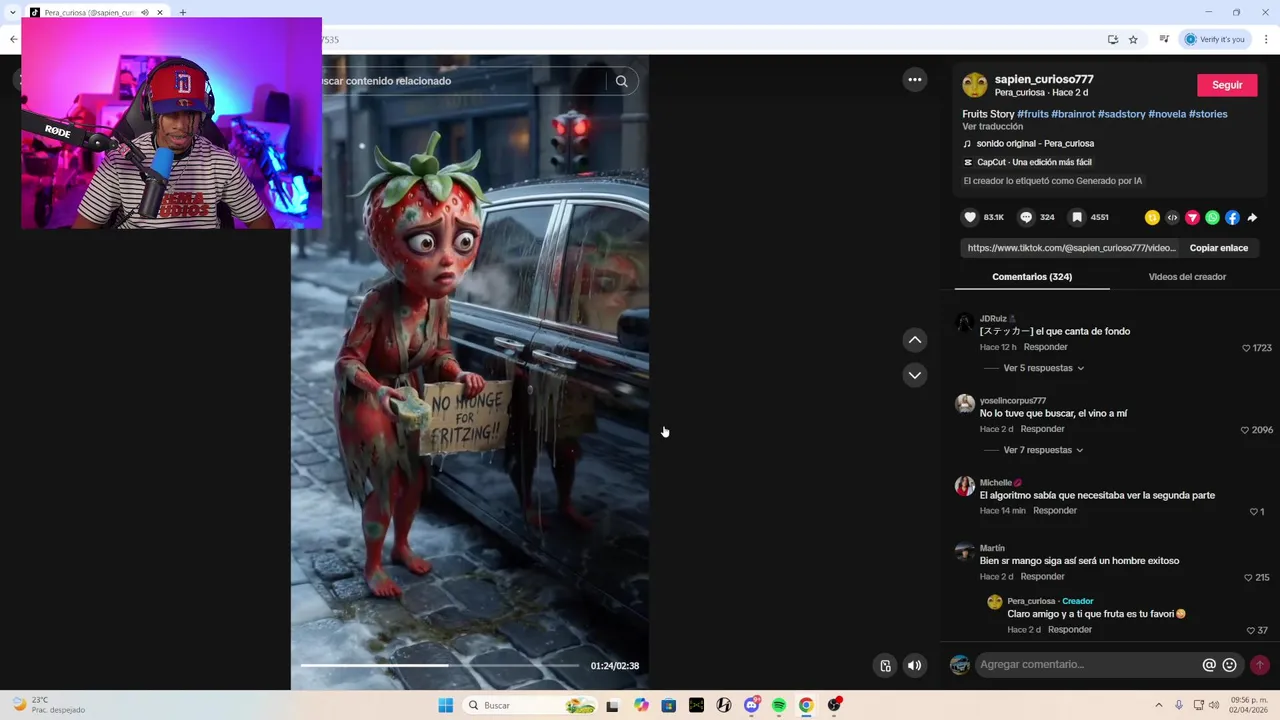
Task: Go to the previous video with up arrow
Action: 915,340
